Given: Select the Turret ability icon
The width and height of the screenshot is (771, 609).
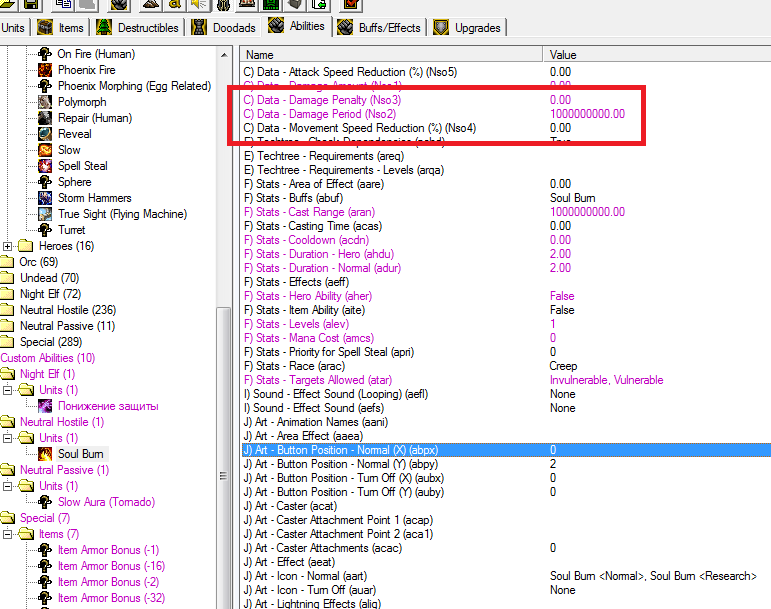Looking at the screenshot, I should coord(45,230).
